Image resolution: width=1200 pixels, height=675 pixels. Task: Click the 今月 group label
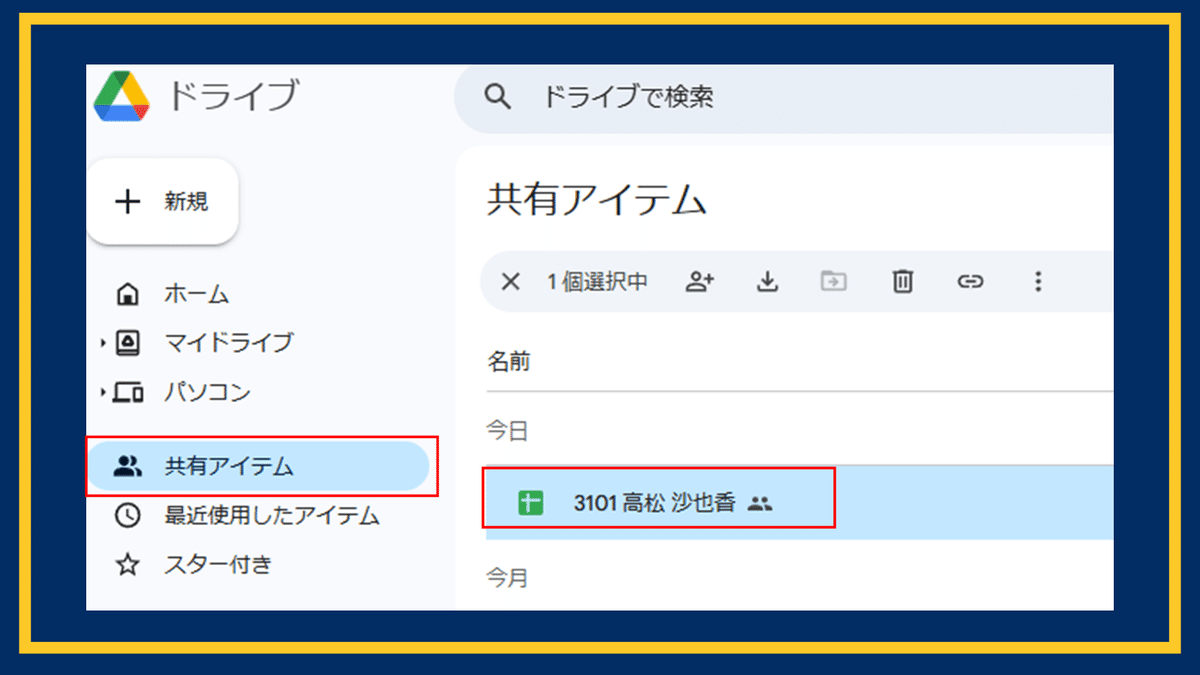point(507,578)
